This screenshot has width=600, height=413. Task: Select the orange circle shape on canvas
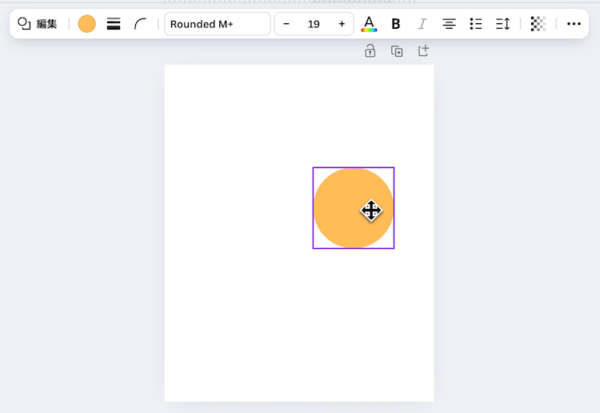click(x=353, y=208)
